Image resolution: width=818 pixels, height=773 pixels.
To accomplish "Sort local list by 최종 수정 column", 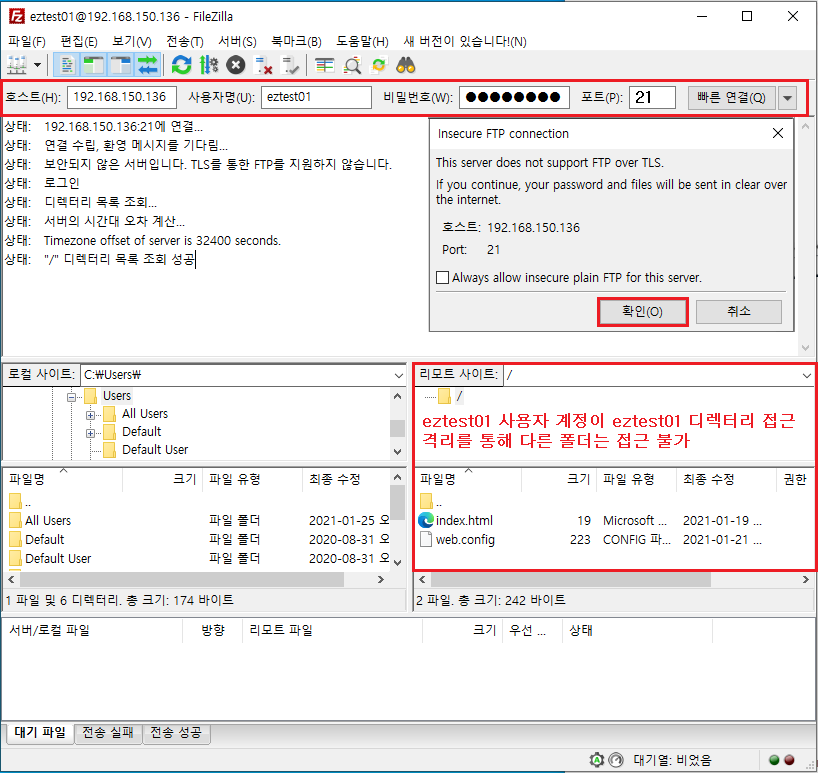I will [x=345, y=479].
